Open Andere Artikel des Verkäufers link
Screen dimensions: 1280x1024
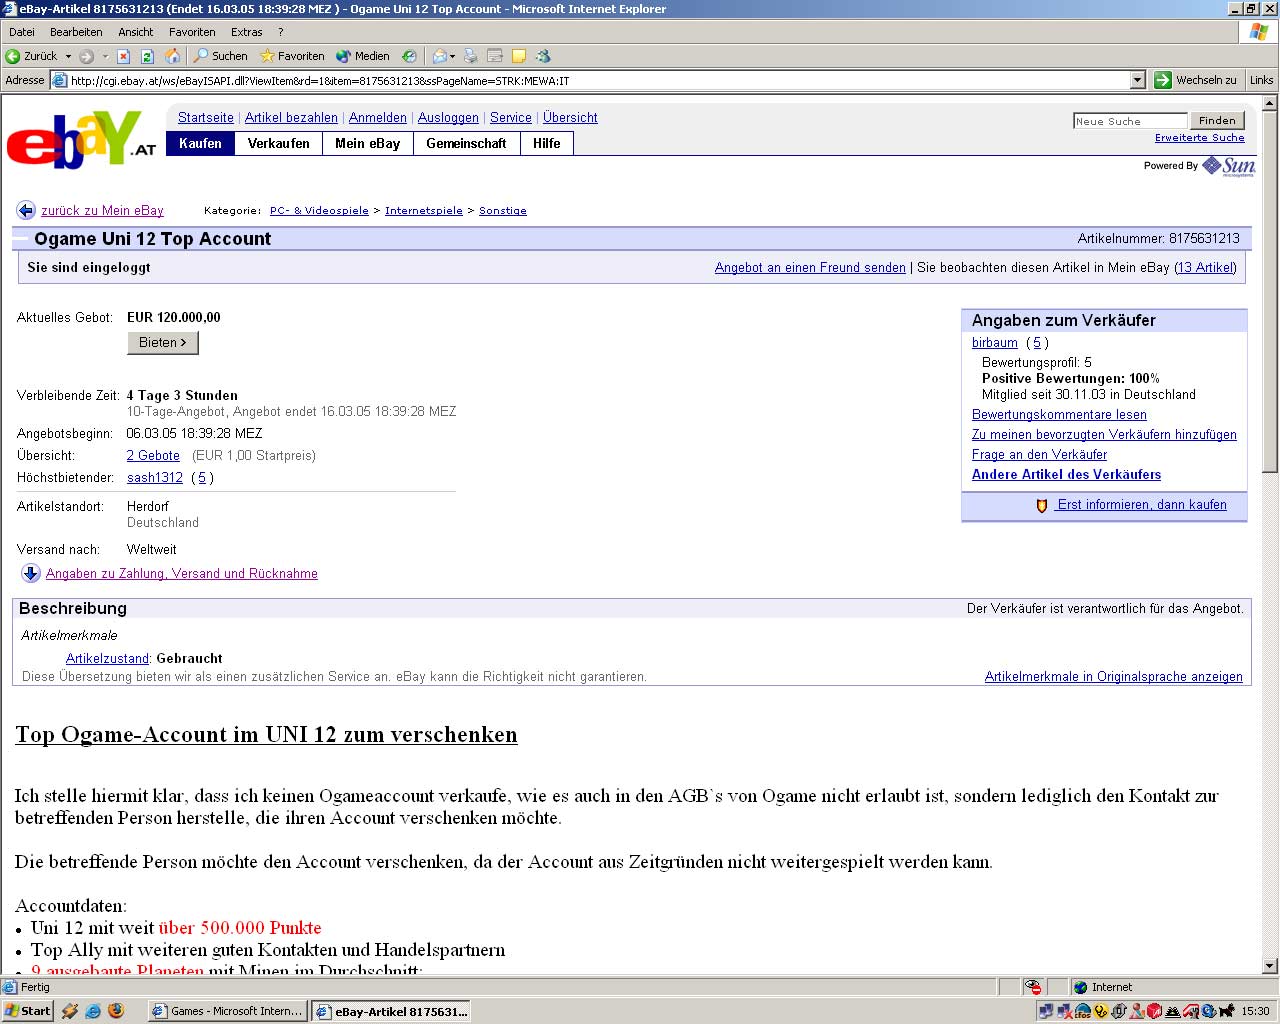coord(1066,474)
